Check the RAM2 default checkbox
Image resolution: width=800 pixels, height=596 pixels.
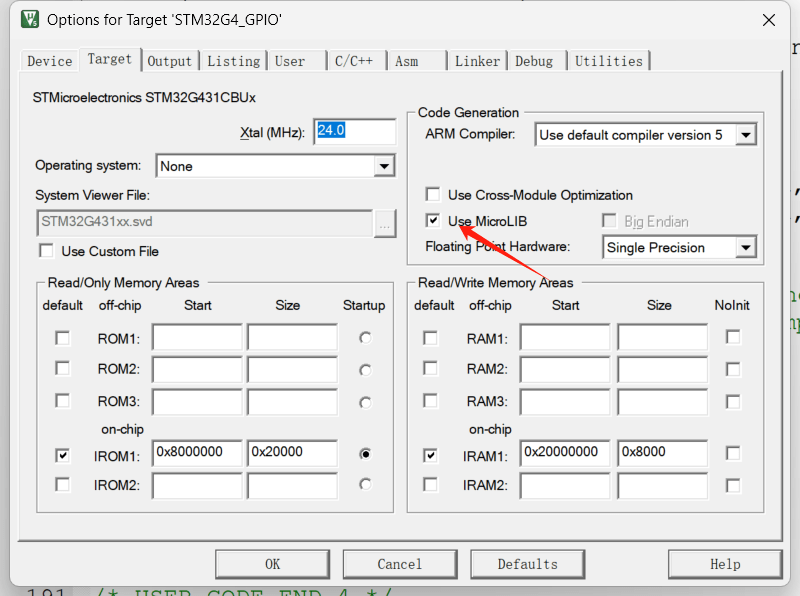[430, 368]
